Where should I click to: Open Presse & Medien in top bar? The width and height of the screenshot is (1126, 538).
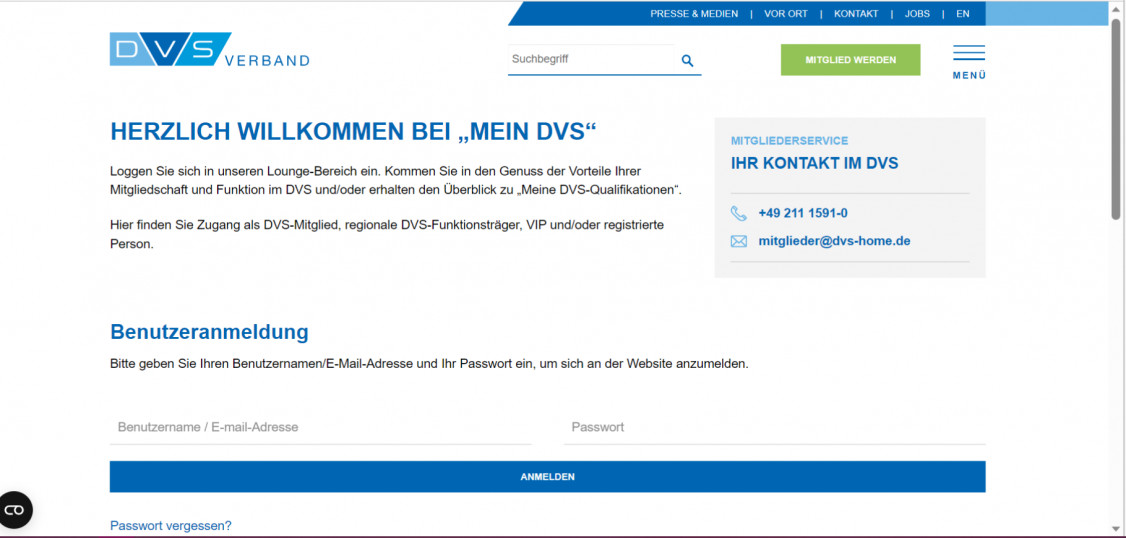pos(694,14)
